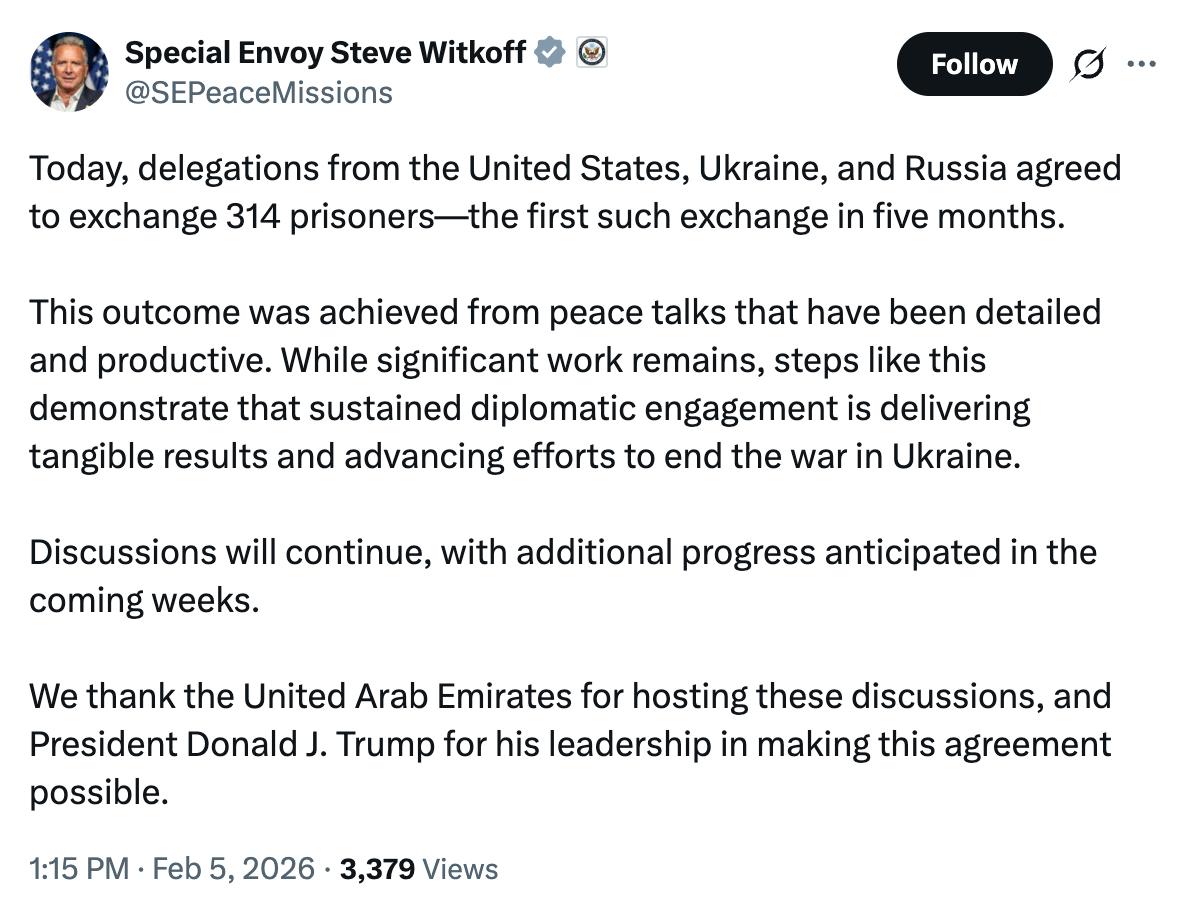Click the words 'coming weeks.'
This screenshot has height=906, width=1182.
pos(144,600)
